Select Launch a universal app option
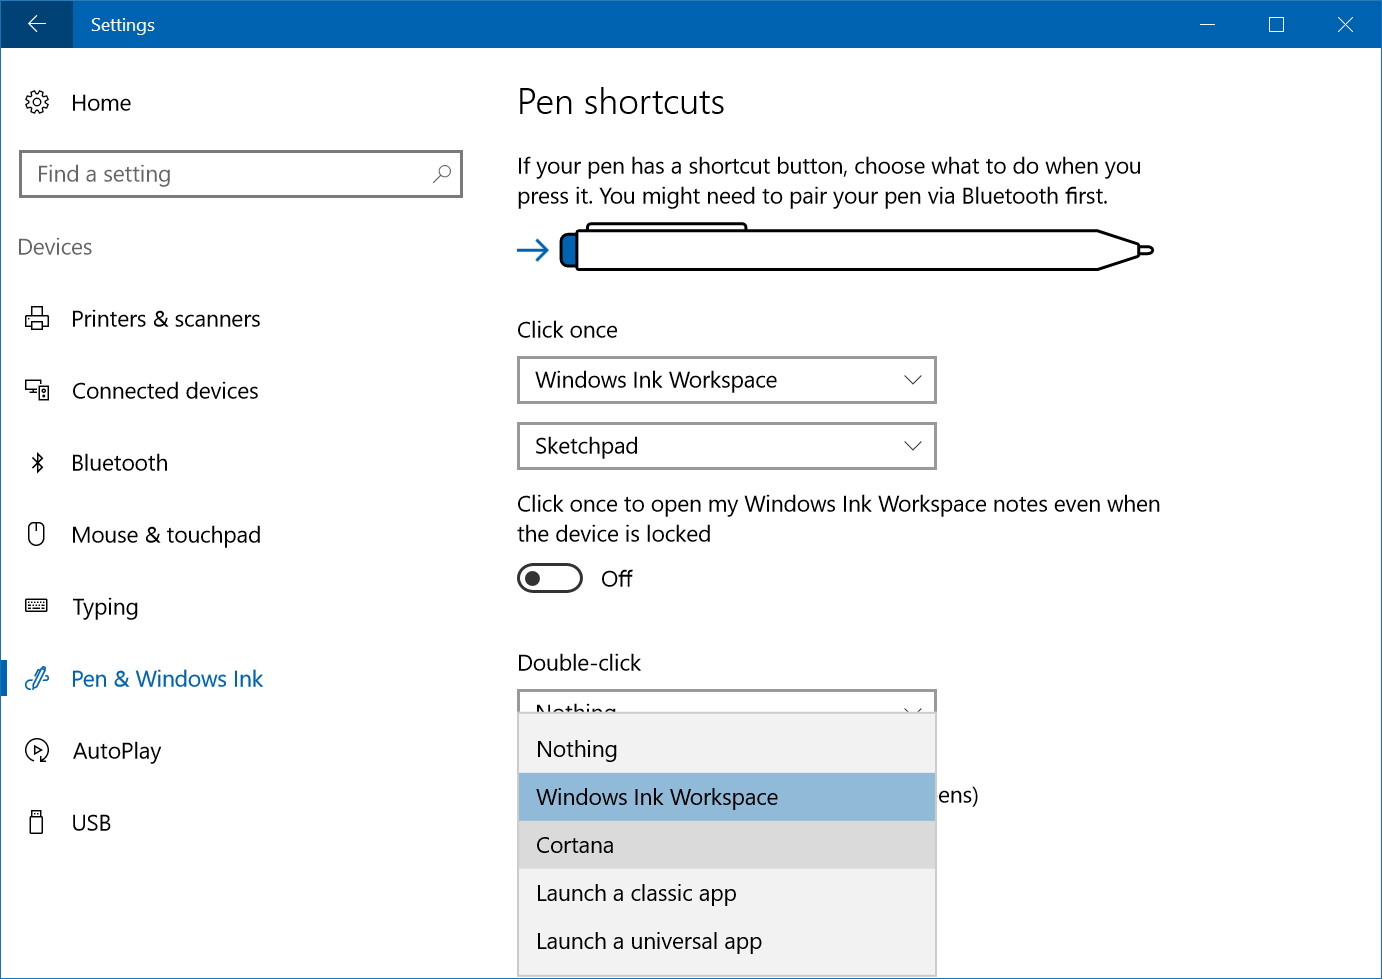Image resolution: width=1382 pixels, height=979 pixels. pos(727,941)
